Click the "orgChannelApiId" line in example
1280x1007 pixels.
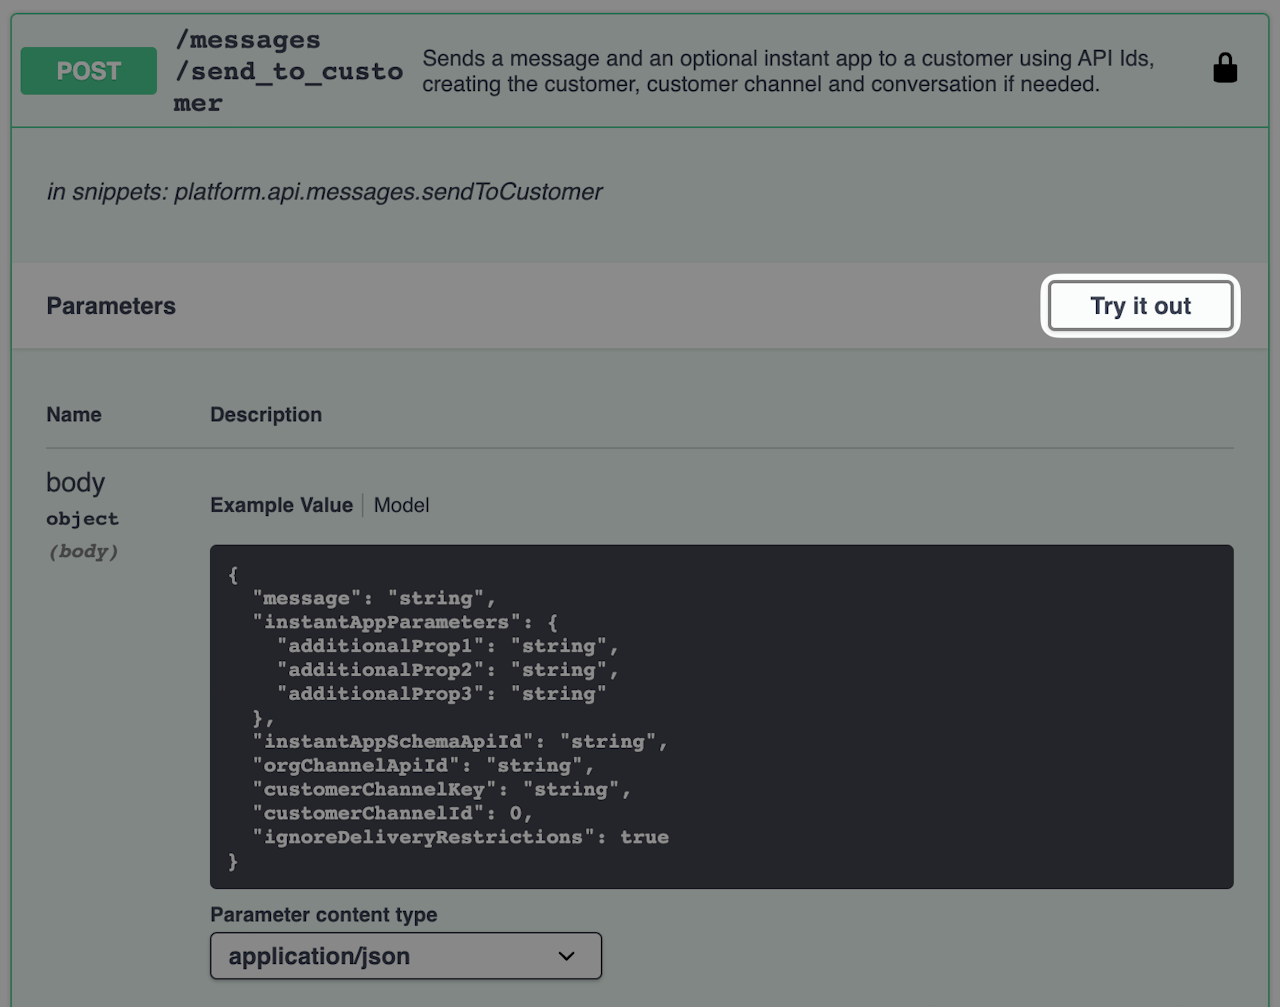(423, 765)
